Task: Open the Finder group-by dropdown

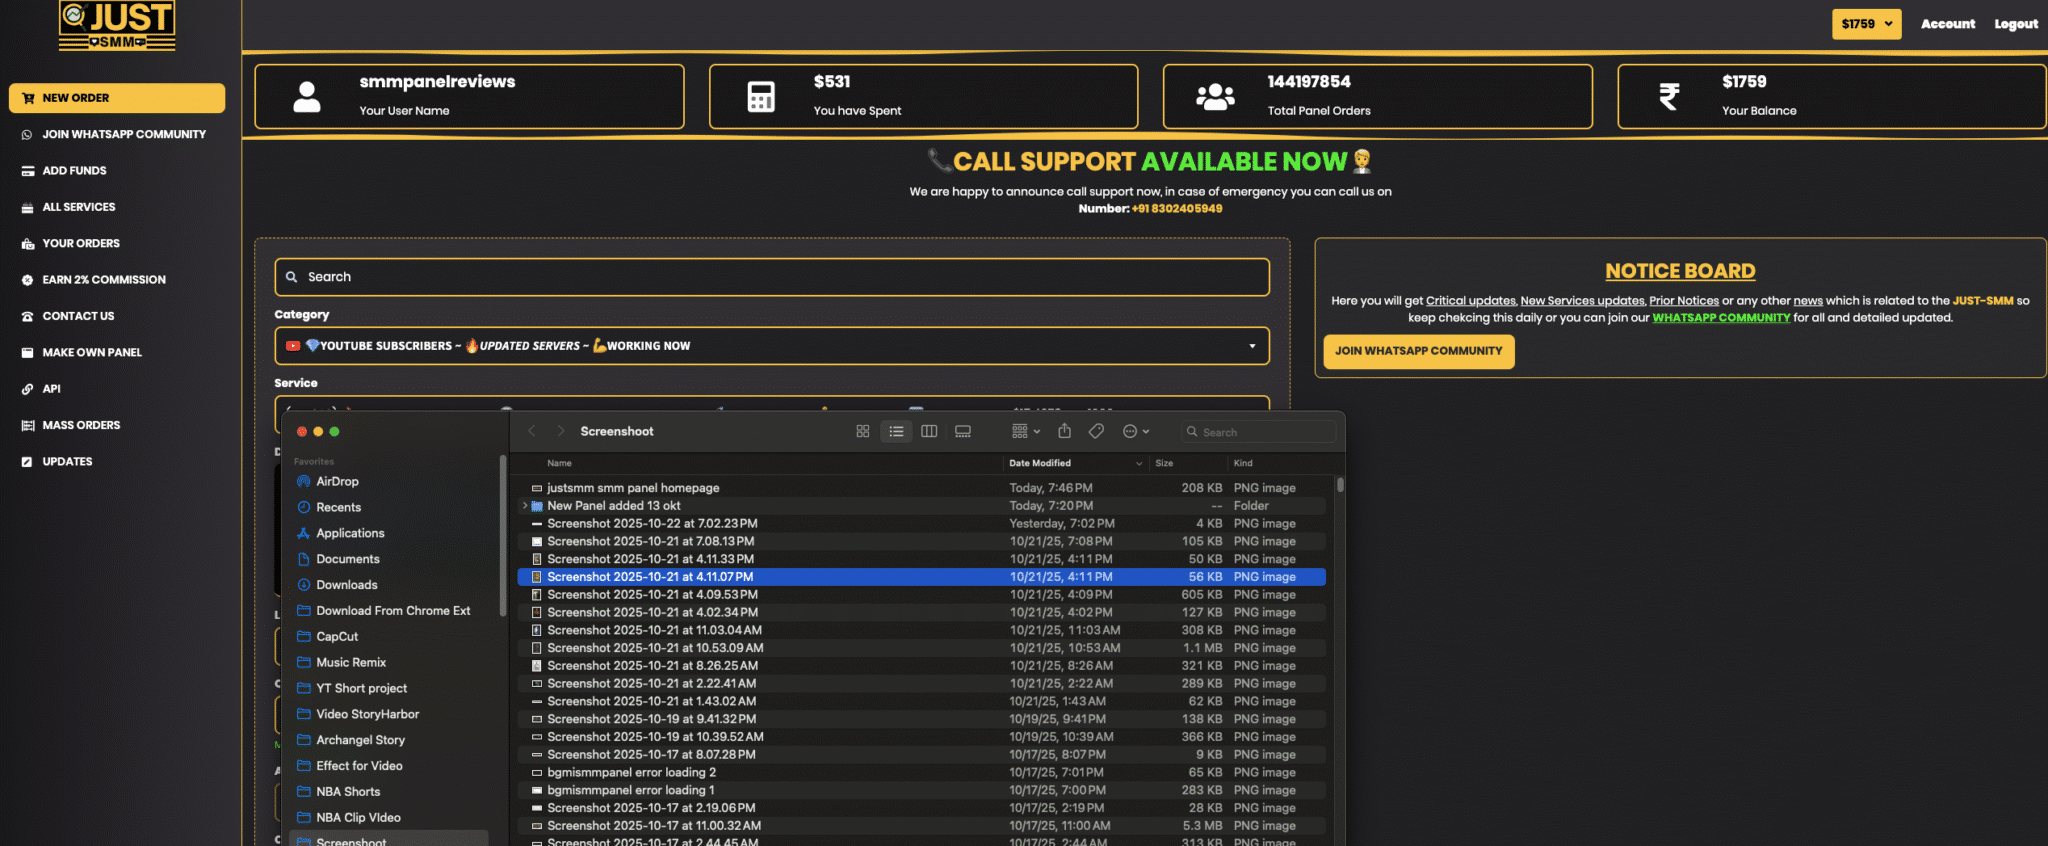Action: click(x=1025, y=431)
